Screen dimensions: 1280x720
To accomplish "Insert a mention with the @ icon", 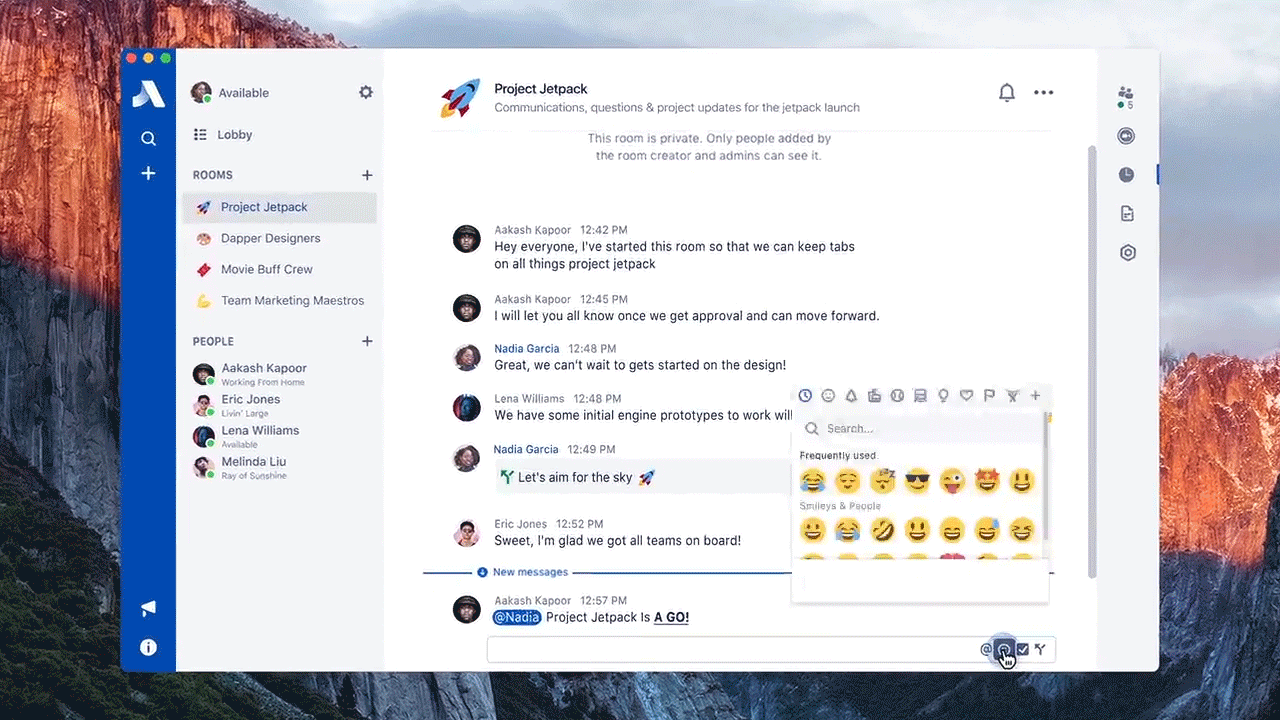I will coord(986,650).
